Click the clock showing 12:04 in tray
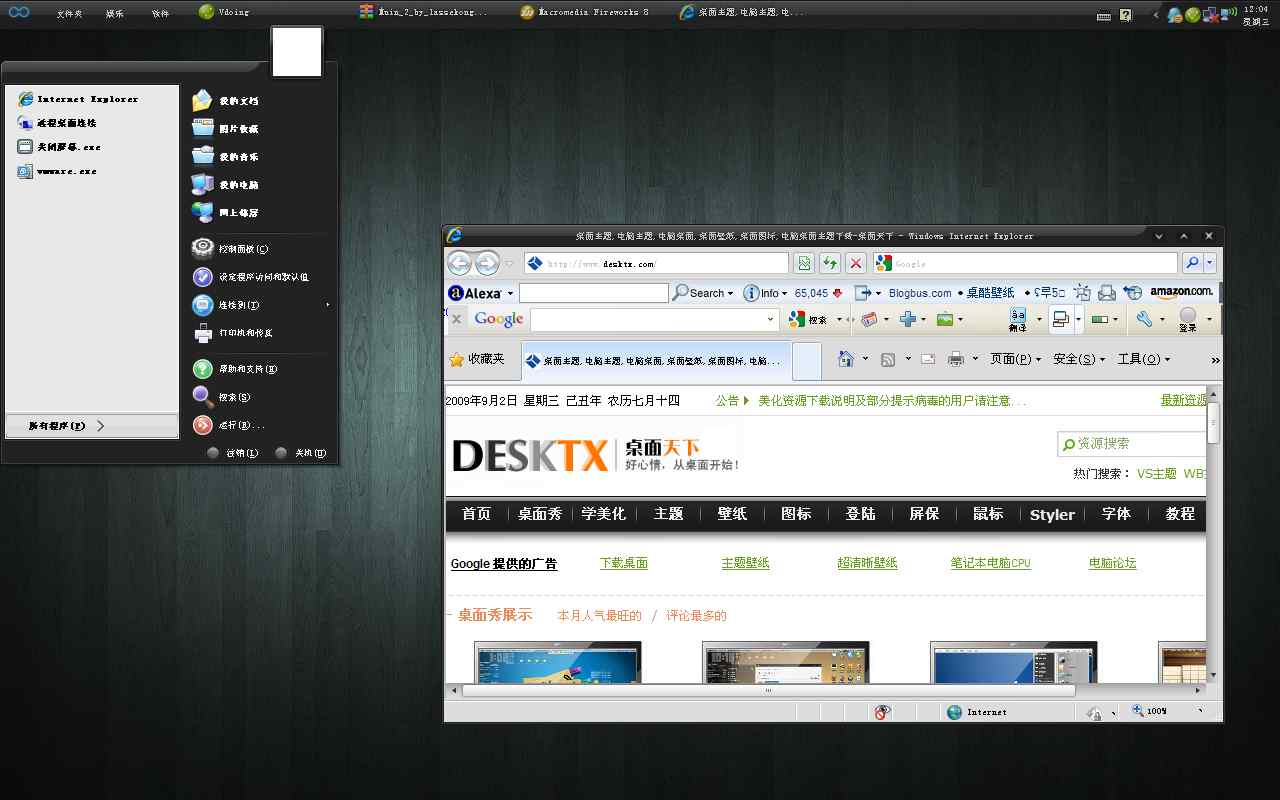The width and height of the screenshot is (1280, 800). (x=1256, y=8)
